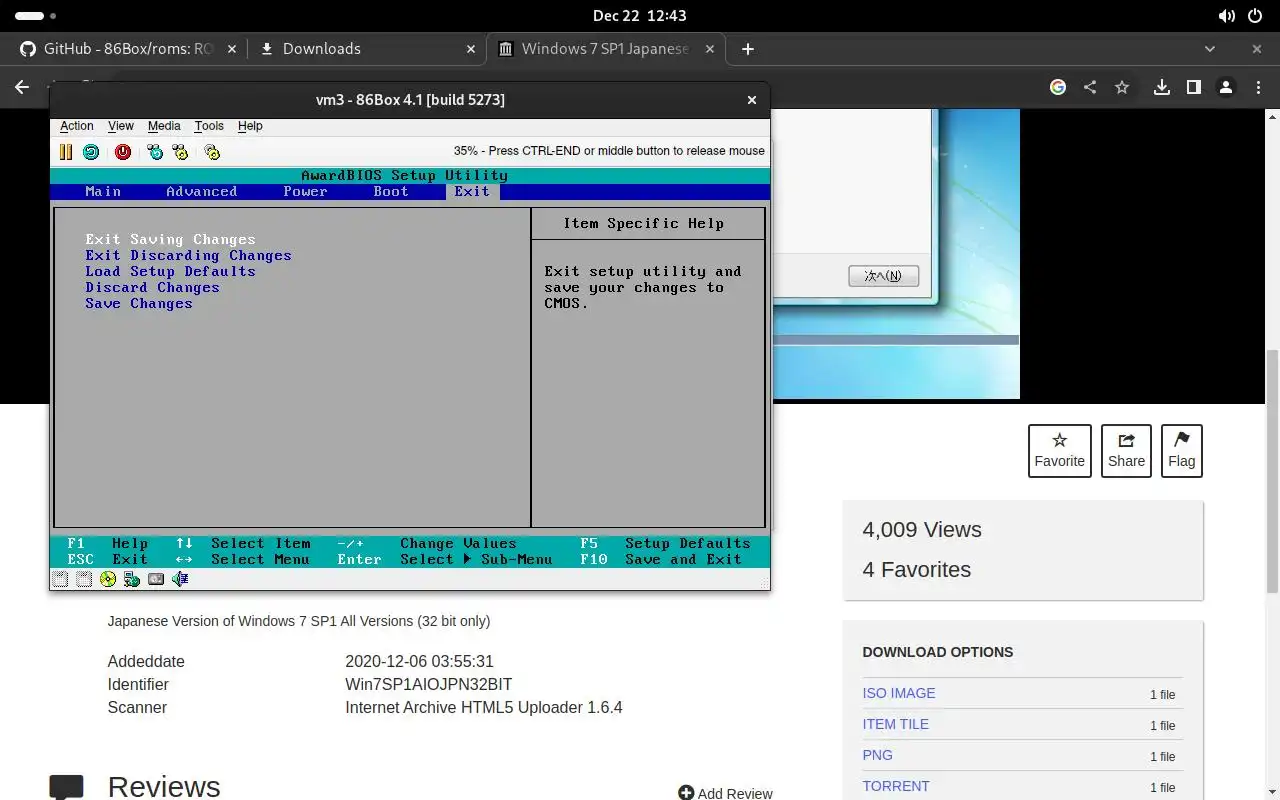Image resolution: width=1280 pixels, height=800 pixels.
Task: Open browser three-dot menu
Action: point(1257,88)
